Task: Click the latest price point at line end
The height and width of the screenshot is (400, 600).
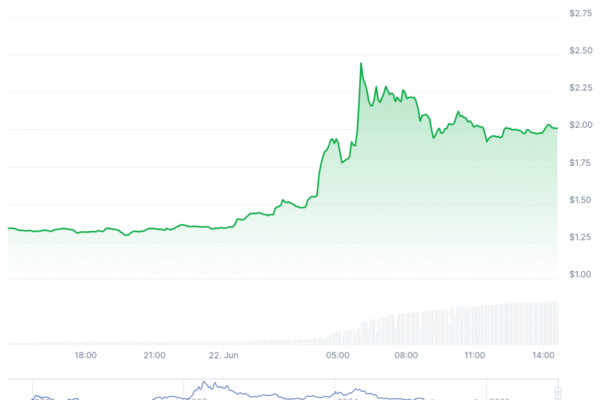Action: (x=556, y=128)
